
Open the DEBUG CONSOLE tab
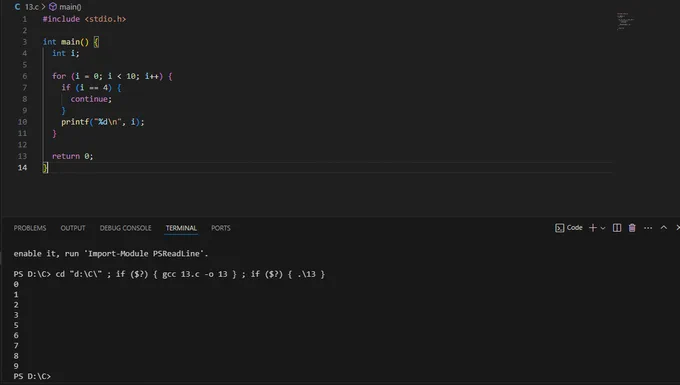pyautogui.click(x=125, y=228)
